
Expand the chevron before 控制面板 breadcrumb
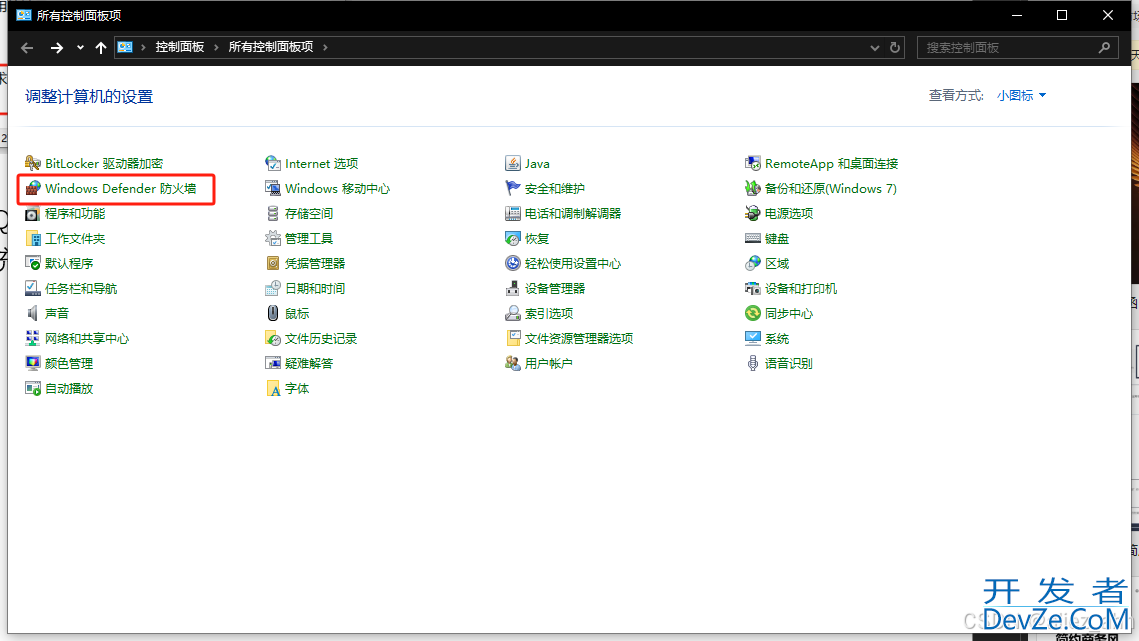[x=143, y=47]
